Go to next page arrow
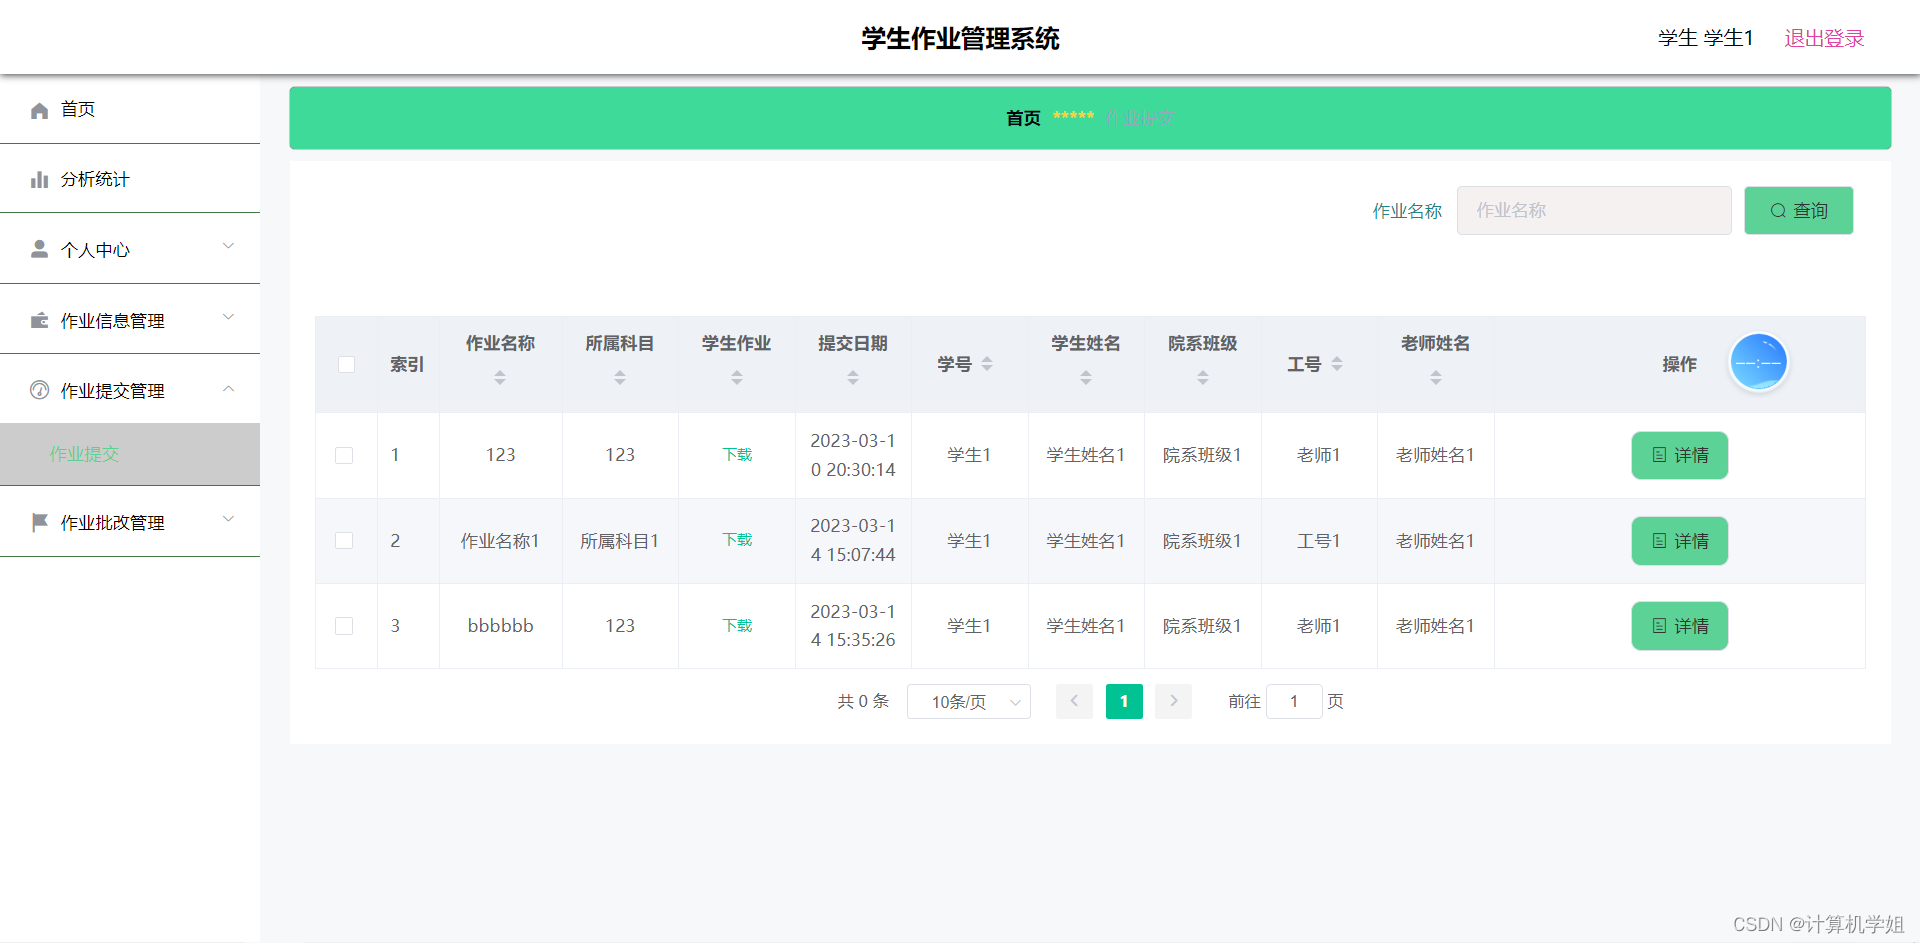The image size is (1920, 943). click(x=1173, y=701)
